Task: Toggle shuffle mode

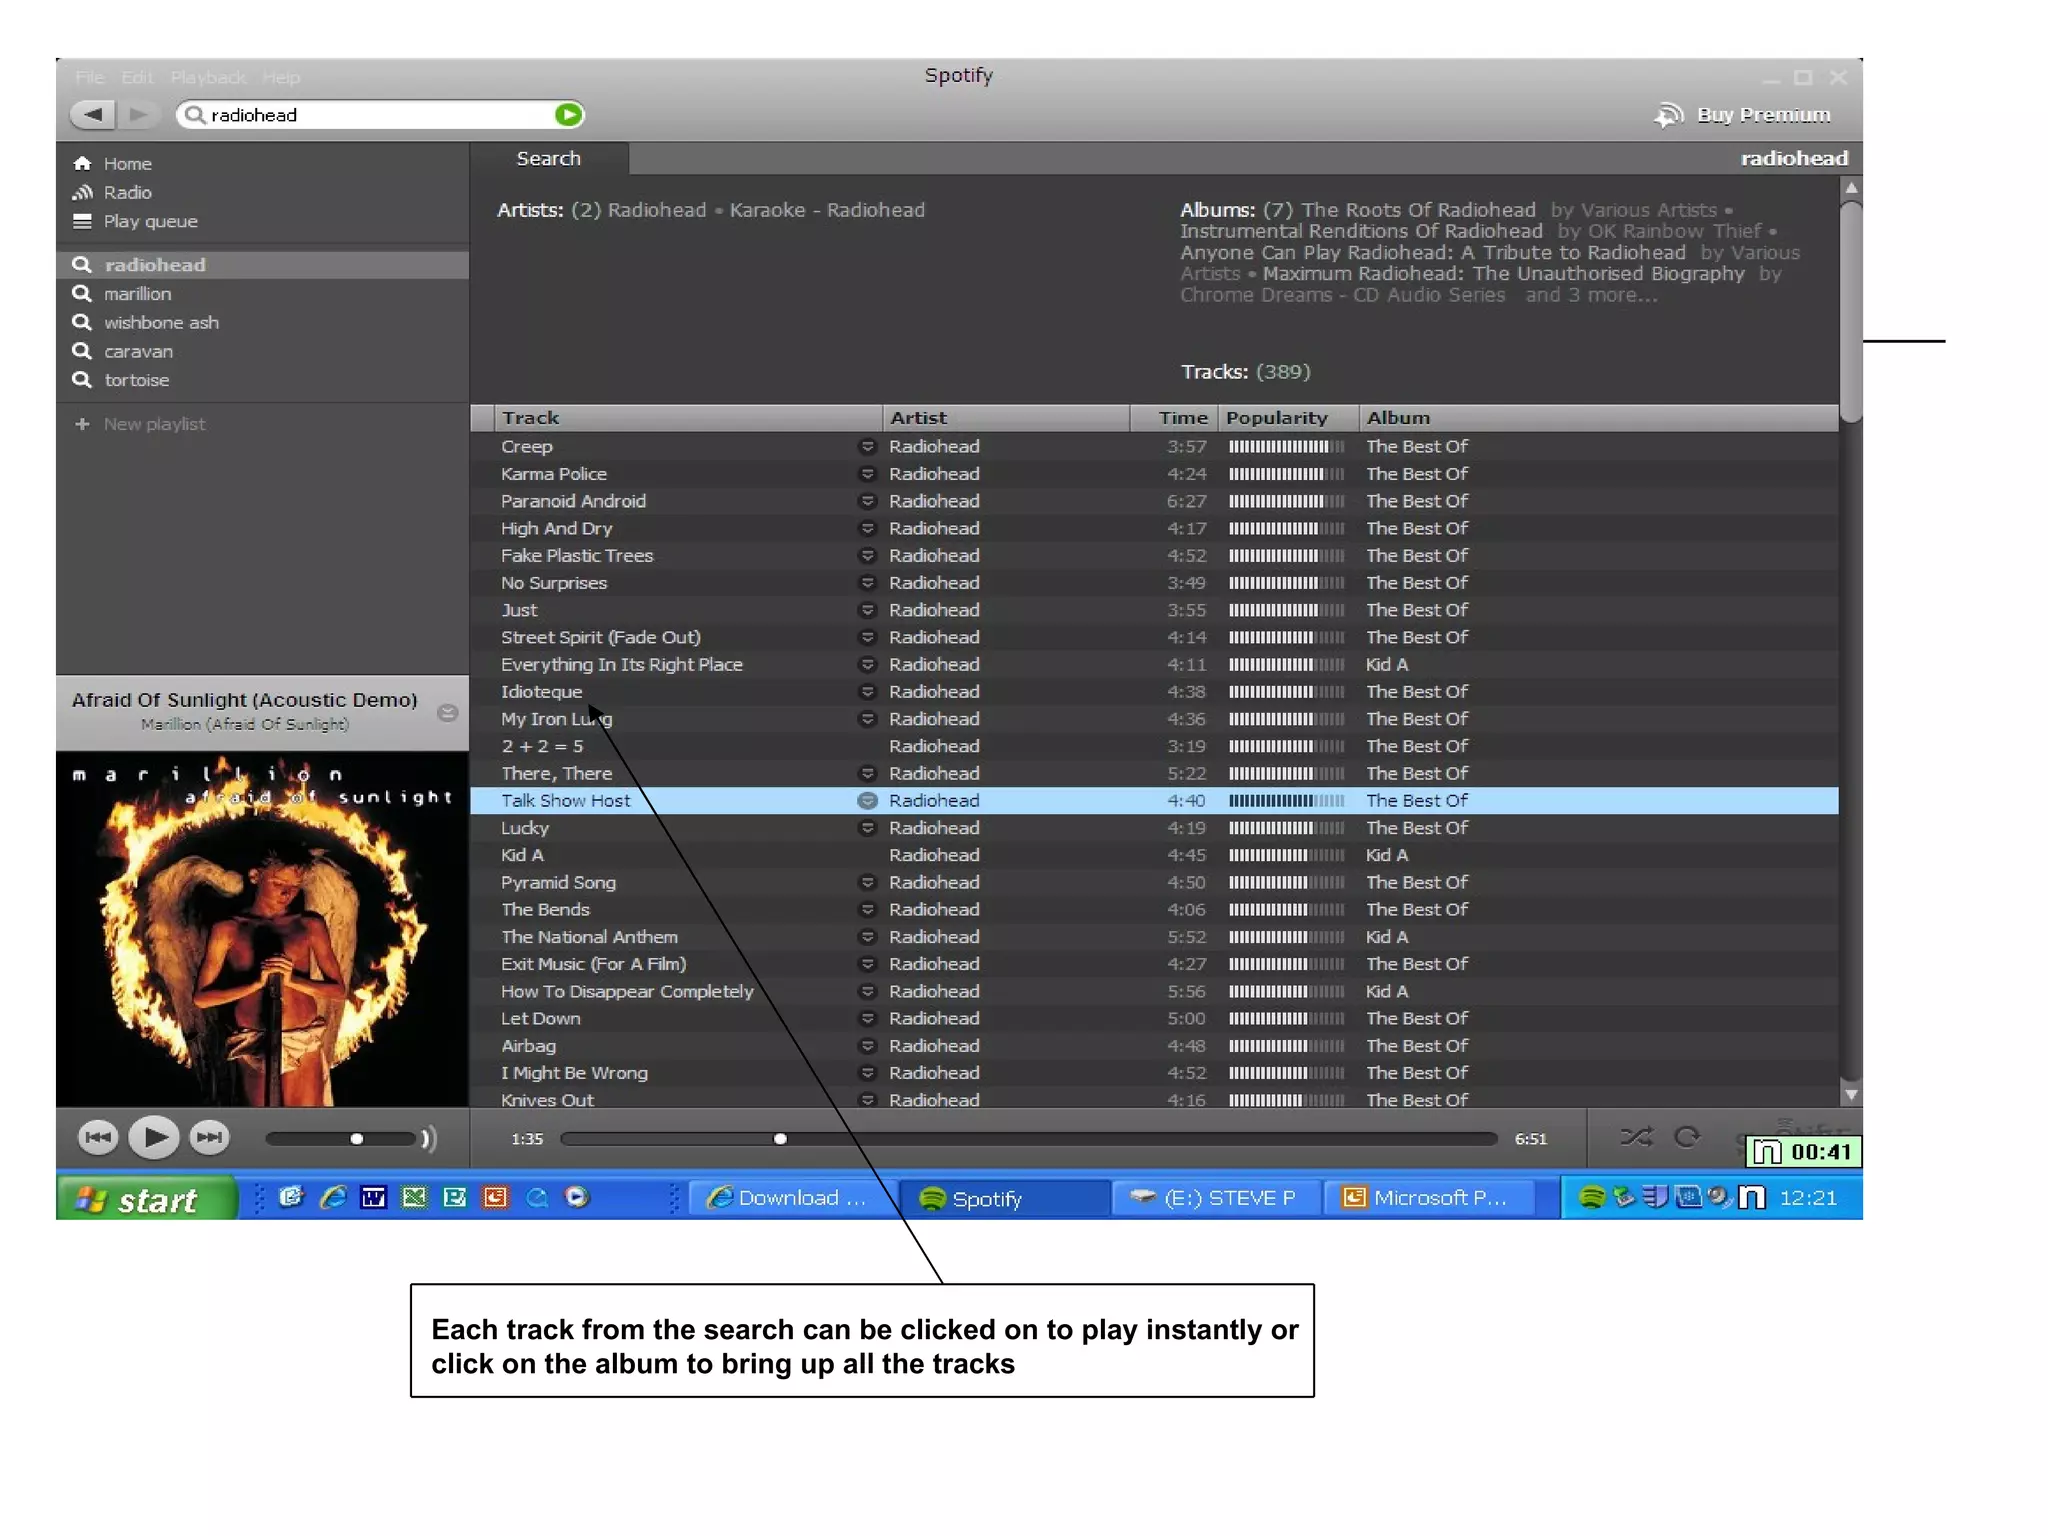Action: (1636, 1137)
